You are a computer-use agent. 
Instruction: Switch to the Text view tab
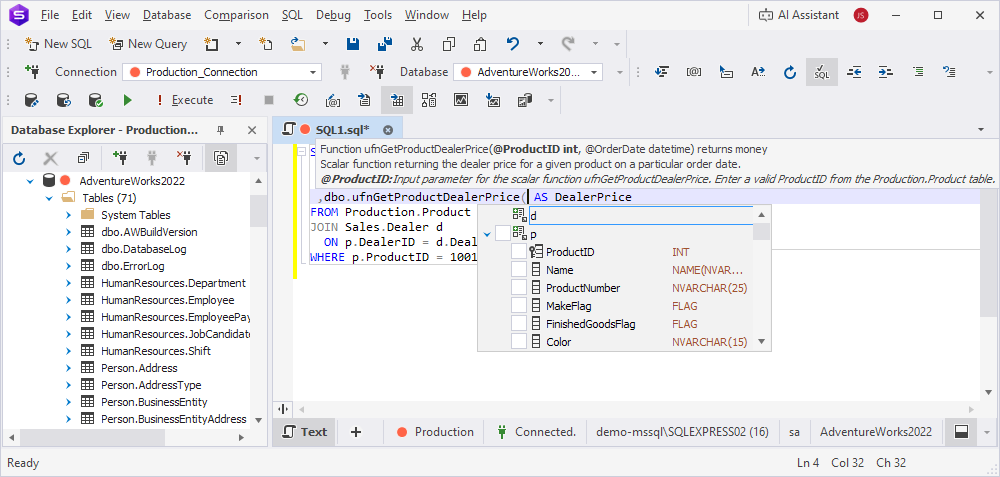click(x=303, y=432)
